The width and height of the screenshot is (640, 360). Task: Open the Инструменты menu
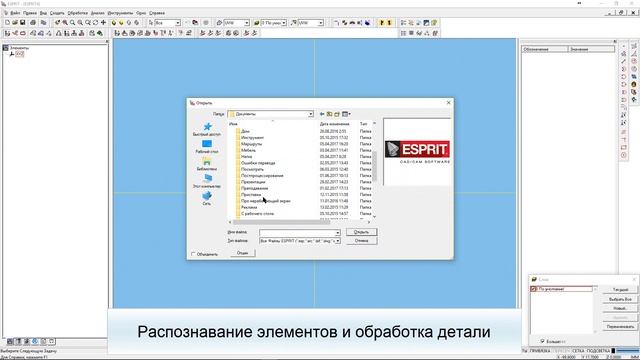[x=120, y=13]
